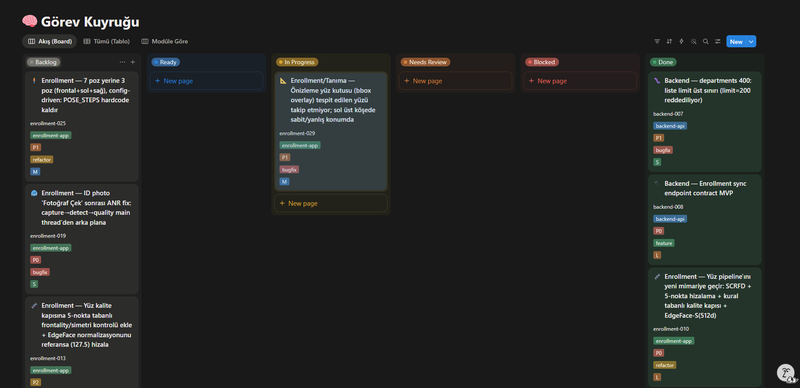This screenshot has height=388, width=800.
Task: Click the floating help avatar at bottom right
Action: [x=786, y=373]
